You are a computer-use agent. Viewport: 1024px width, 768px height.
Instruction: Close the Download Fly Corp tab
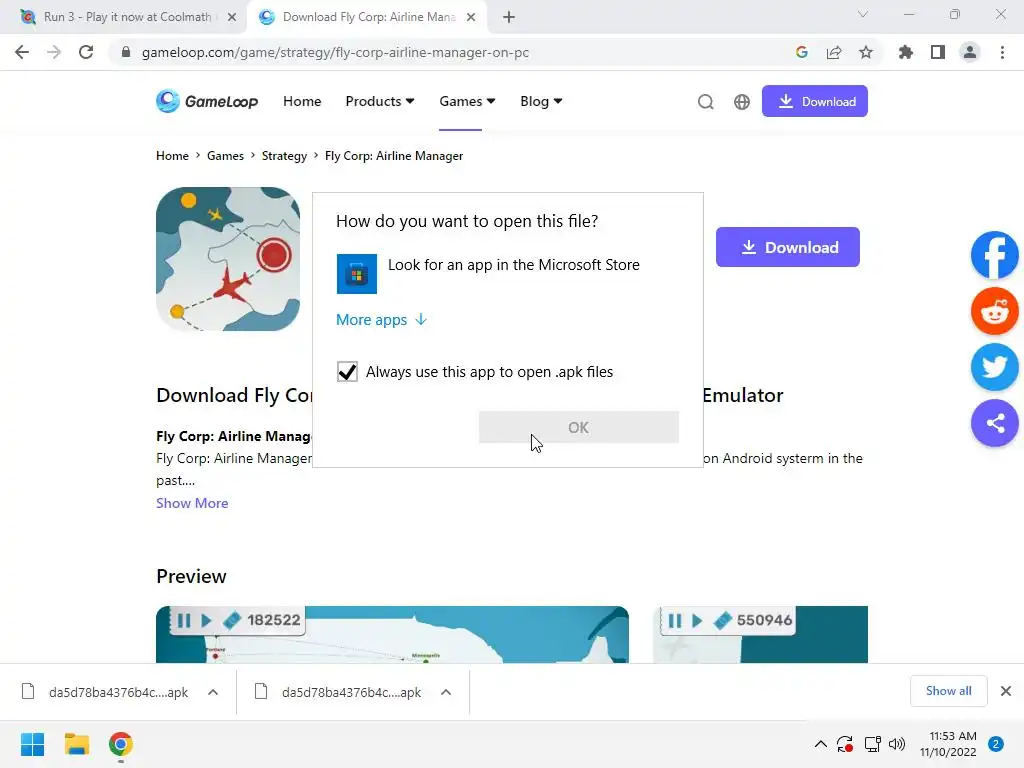point(471,17)
